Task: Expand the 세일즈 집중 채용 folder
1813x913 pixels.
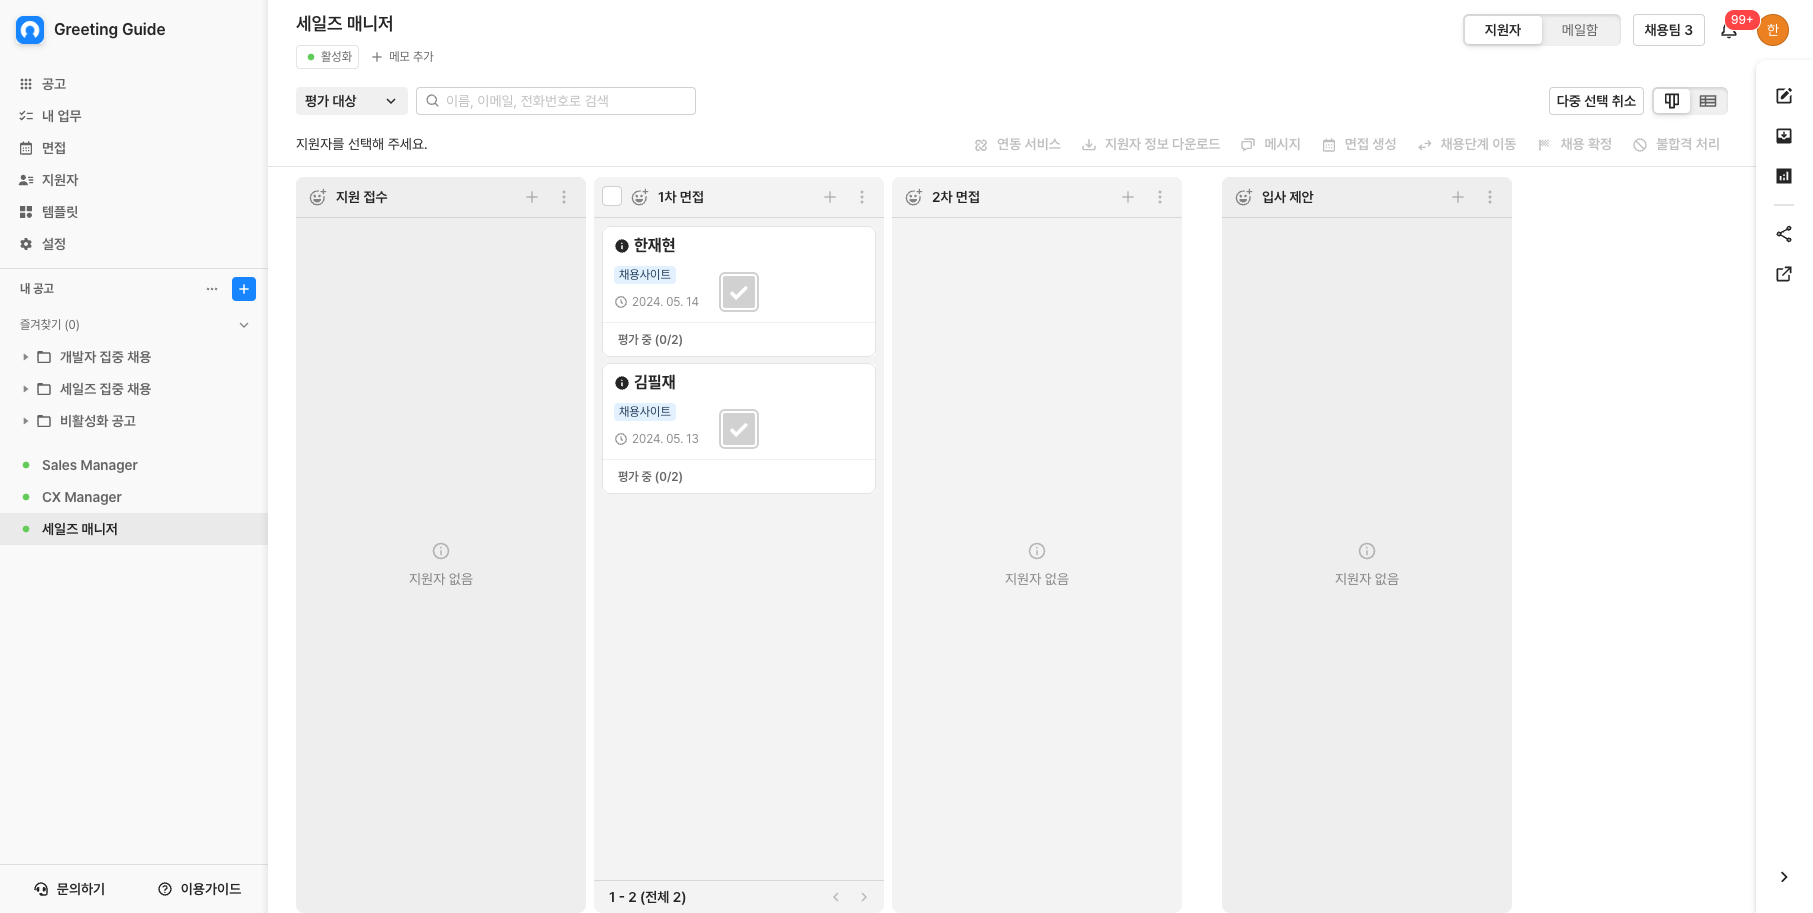Action: pyautogui.click(x=26, y=389)
